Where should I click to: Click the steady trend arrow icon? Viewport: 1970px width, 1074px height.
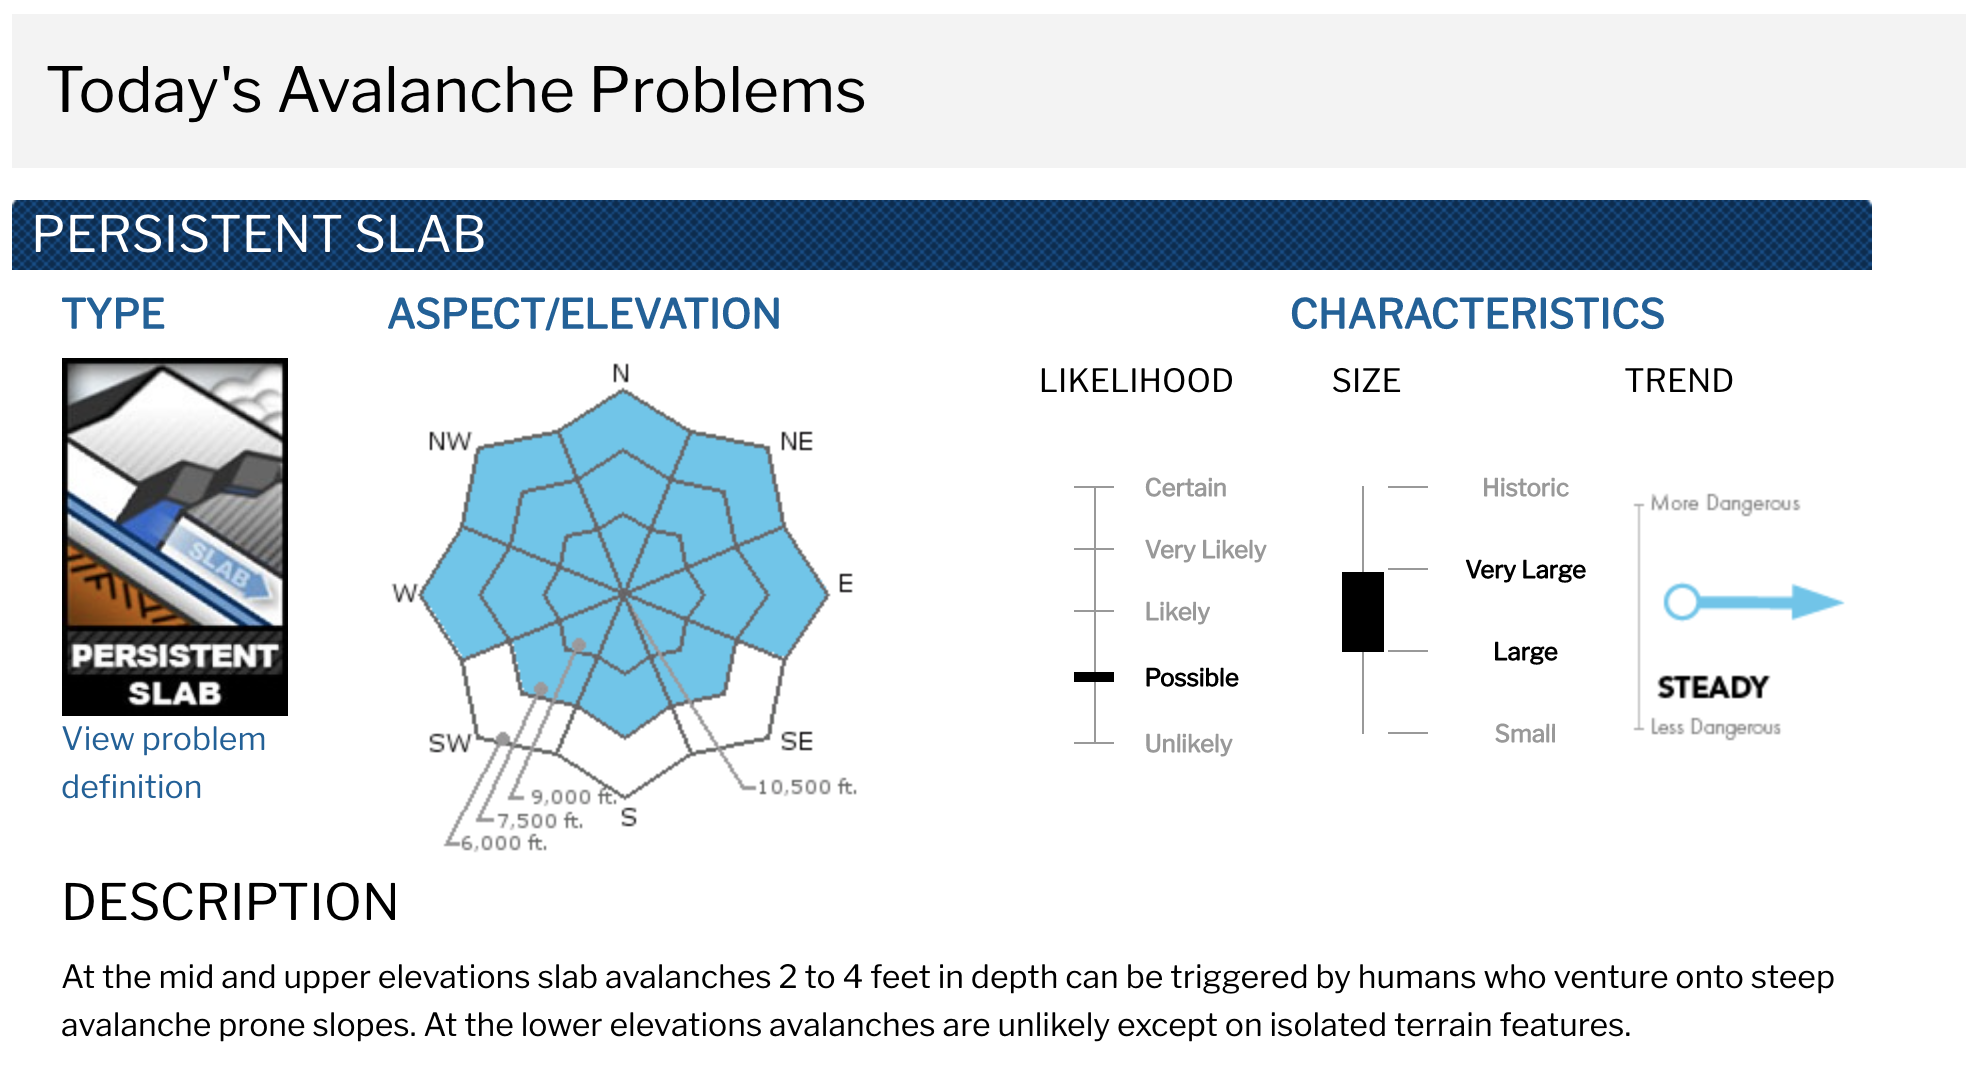click(x=1753, y=602)
